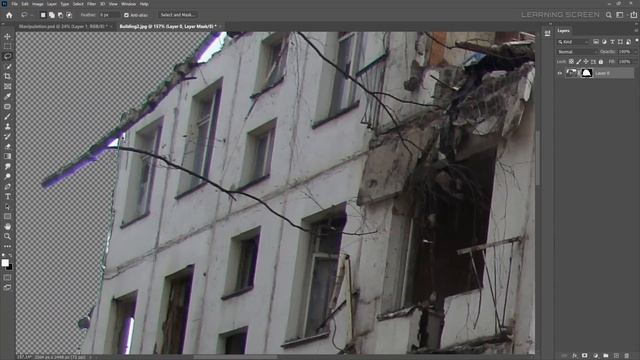Toggle Anti-alias checkbox

126,15
